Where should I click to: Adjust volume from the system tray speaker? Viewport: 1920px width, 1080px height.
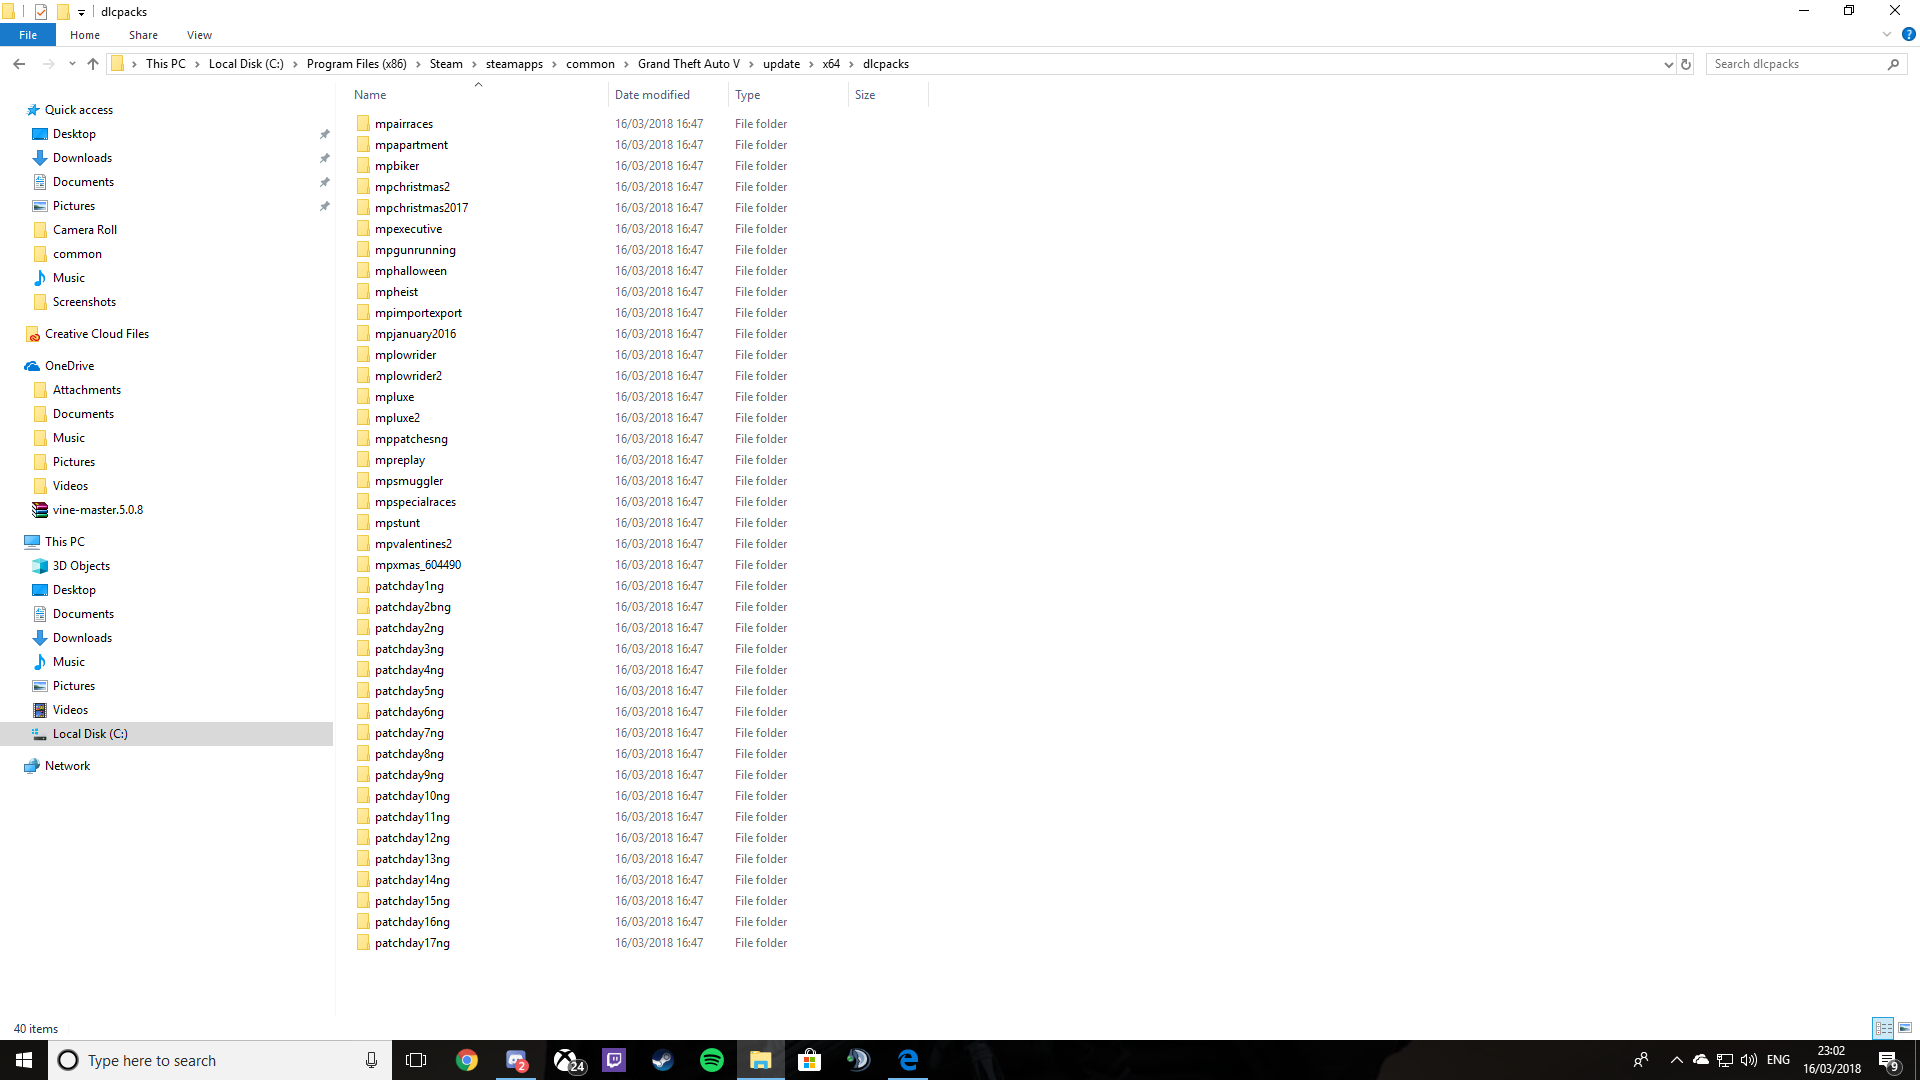point(1749,1060)
